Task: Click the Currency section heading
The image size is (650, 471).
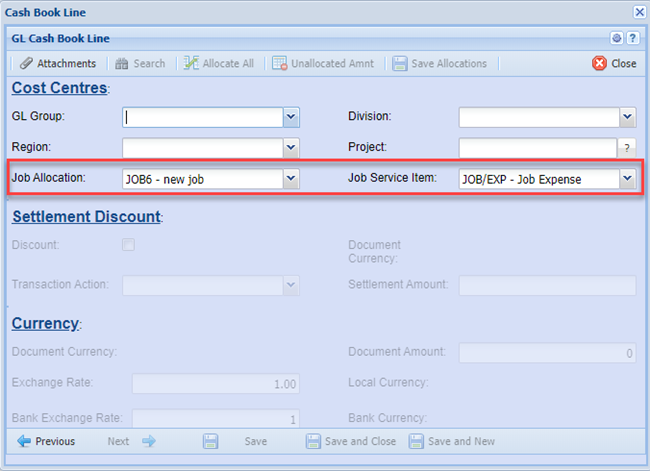Action: click(45, 323)
